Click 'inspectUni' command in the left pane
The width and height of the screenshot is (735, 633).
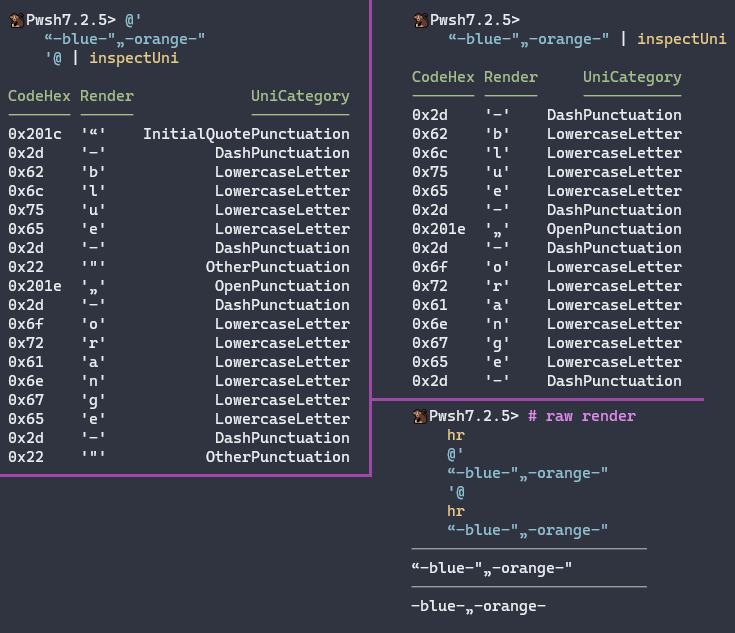click(134, 58)
